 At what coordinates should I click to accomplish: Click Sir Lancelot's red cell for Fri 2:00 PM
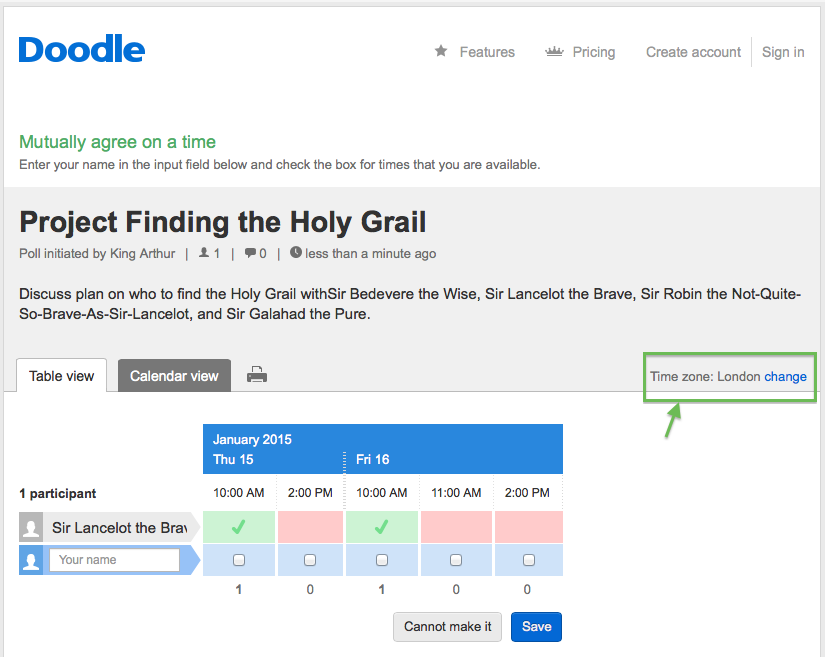529,527
